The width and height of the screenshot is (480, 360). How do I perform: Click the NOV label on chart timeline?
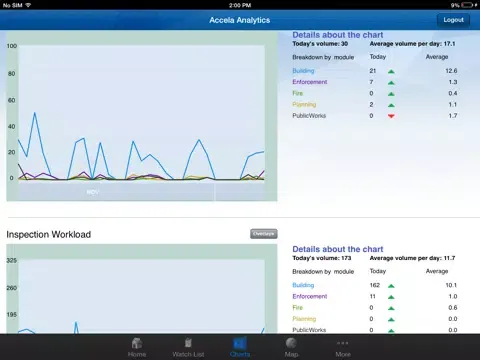click(x=93, y=192)
